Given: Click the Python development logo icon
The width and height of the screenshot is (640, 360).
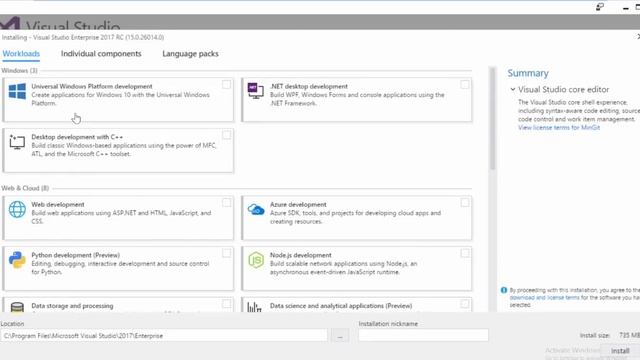Looking at the screenshot, I should tap(17, 260).
